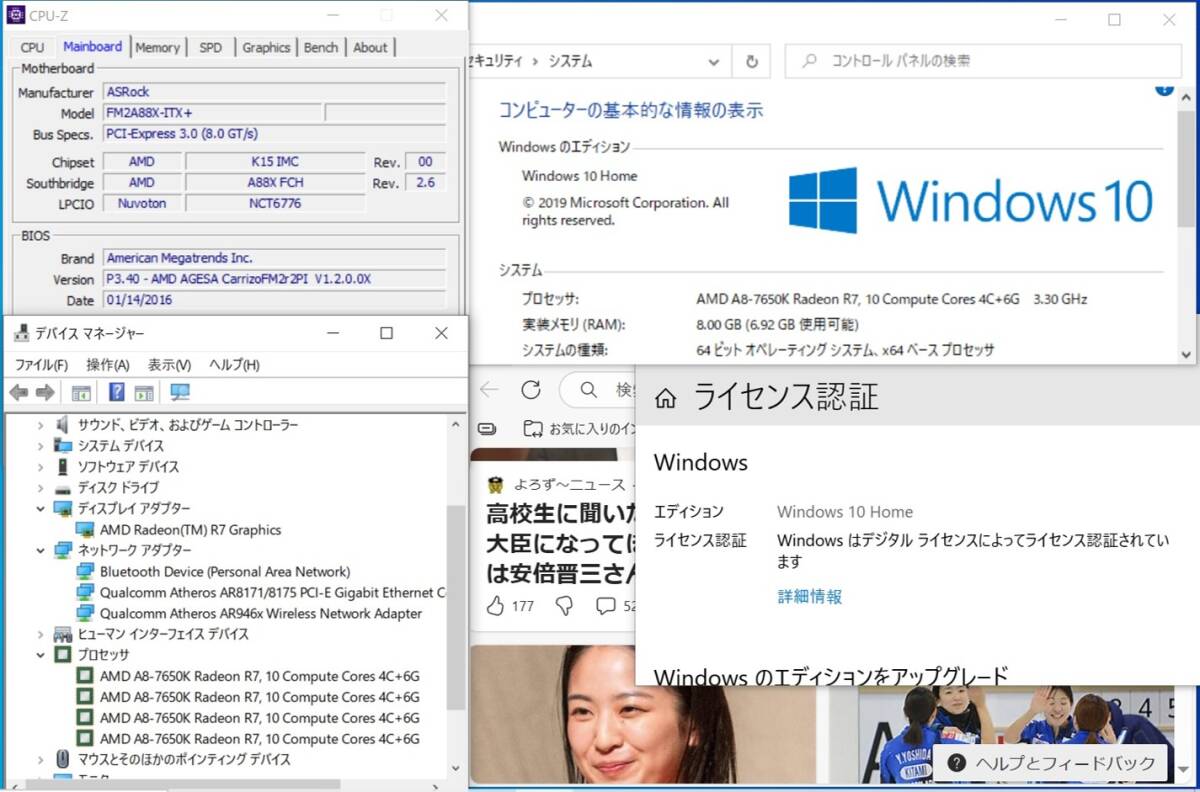Open the ヘルプ(H) menu in Device Manager
The width and height of the screenshot is (1200, 792).
234,365
